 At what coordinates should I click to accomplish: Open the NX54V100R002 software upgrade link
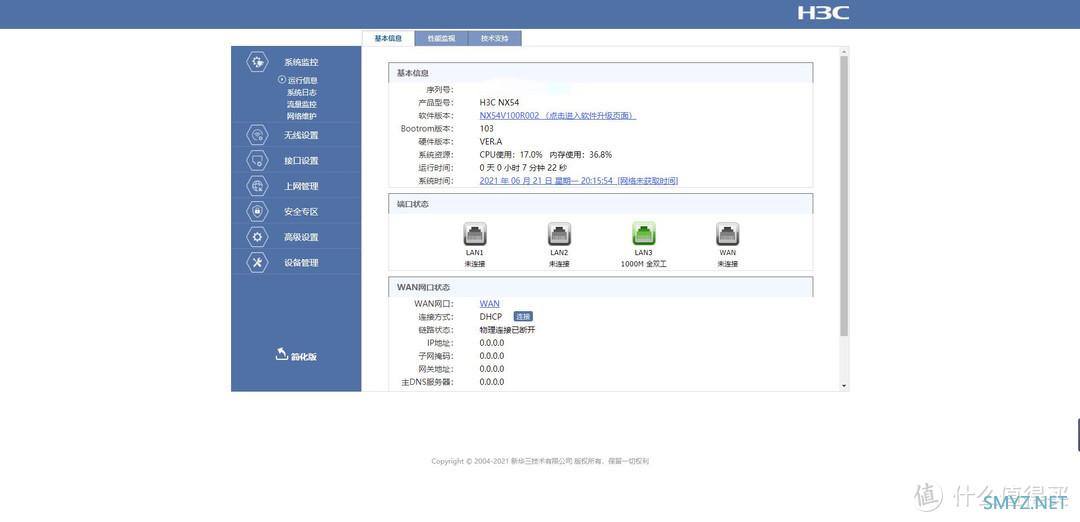pyautogui.click(x=557, y=116)
